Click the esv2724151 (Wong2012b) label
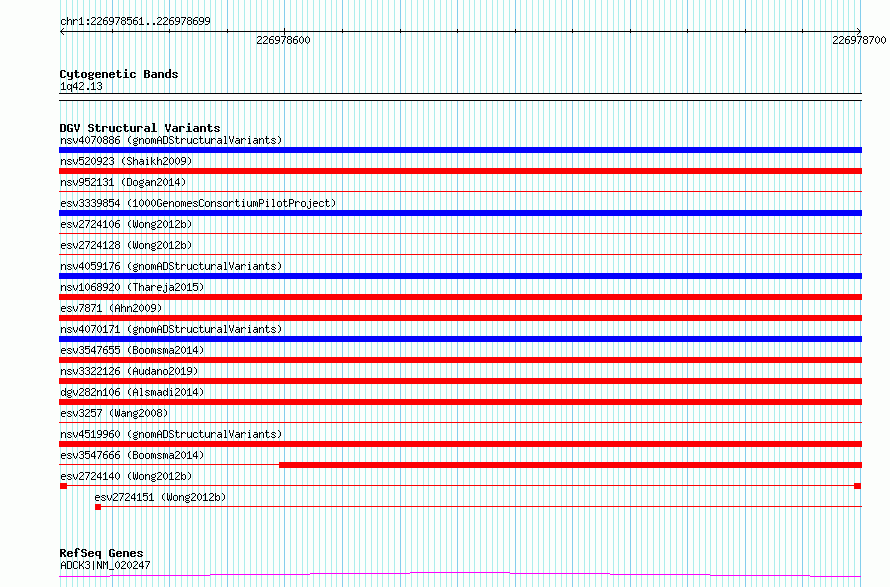Viewport: 890px width, 587px height. pos(160,497)
